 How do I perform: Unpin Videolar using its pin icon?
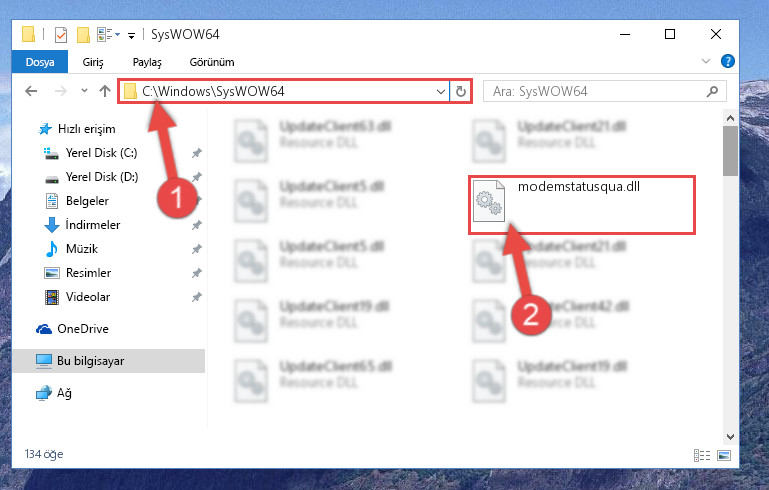point(197,297)
